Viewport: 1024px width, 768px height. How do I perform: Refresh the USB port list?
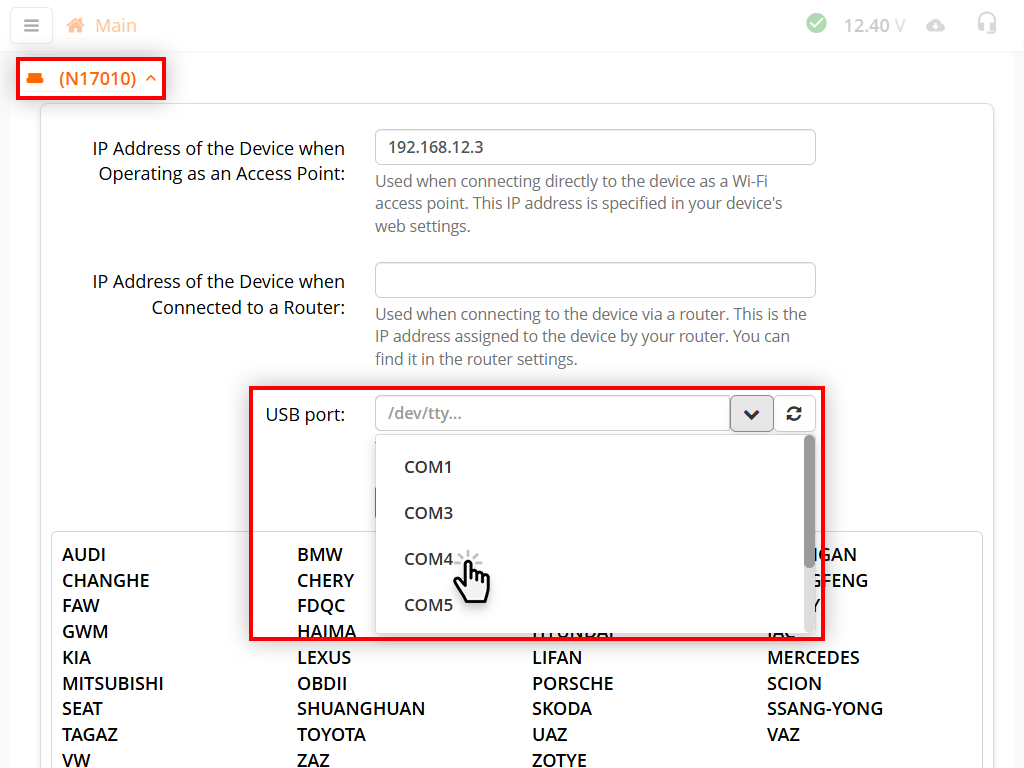(x=795, y=414)
